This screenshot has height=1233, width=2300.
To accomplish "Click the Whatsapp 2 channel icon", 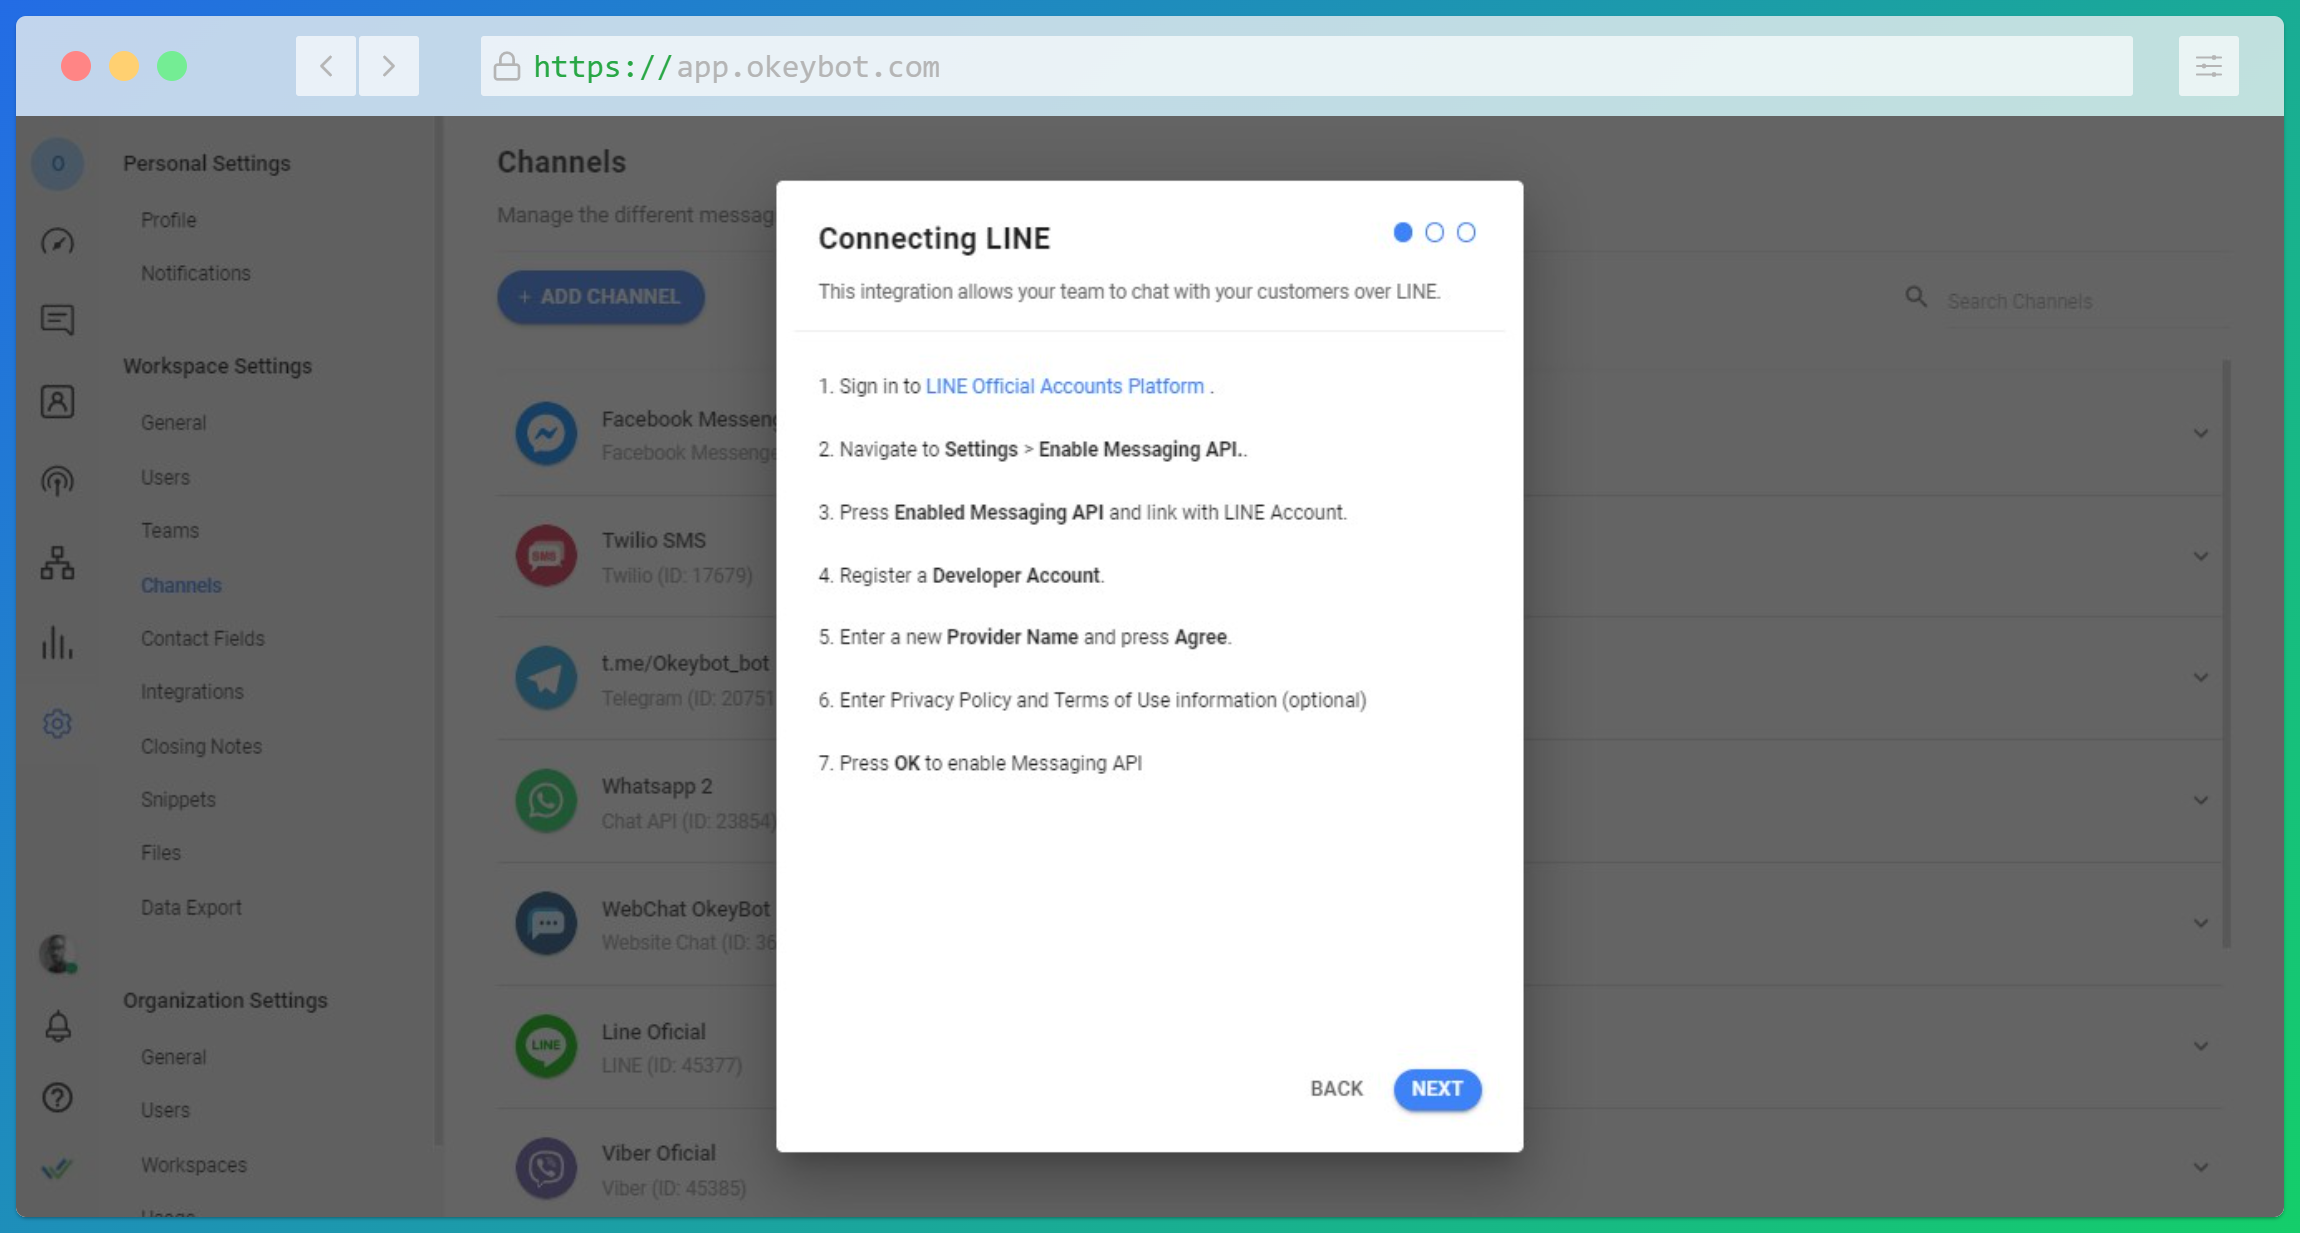I will (546, 800).
